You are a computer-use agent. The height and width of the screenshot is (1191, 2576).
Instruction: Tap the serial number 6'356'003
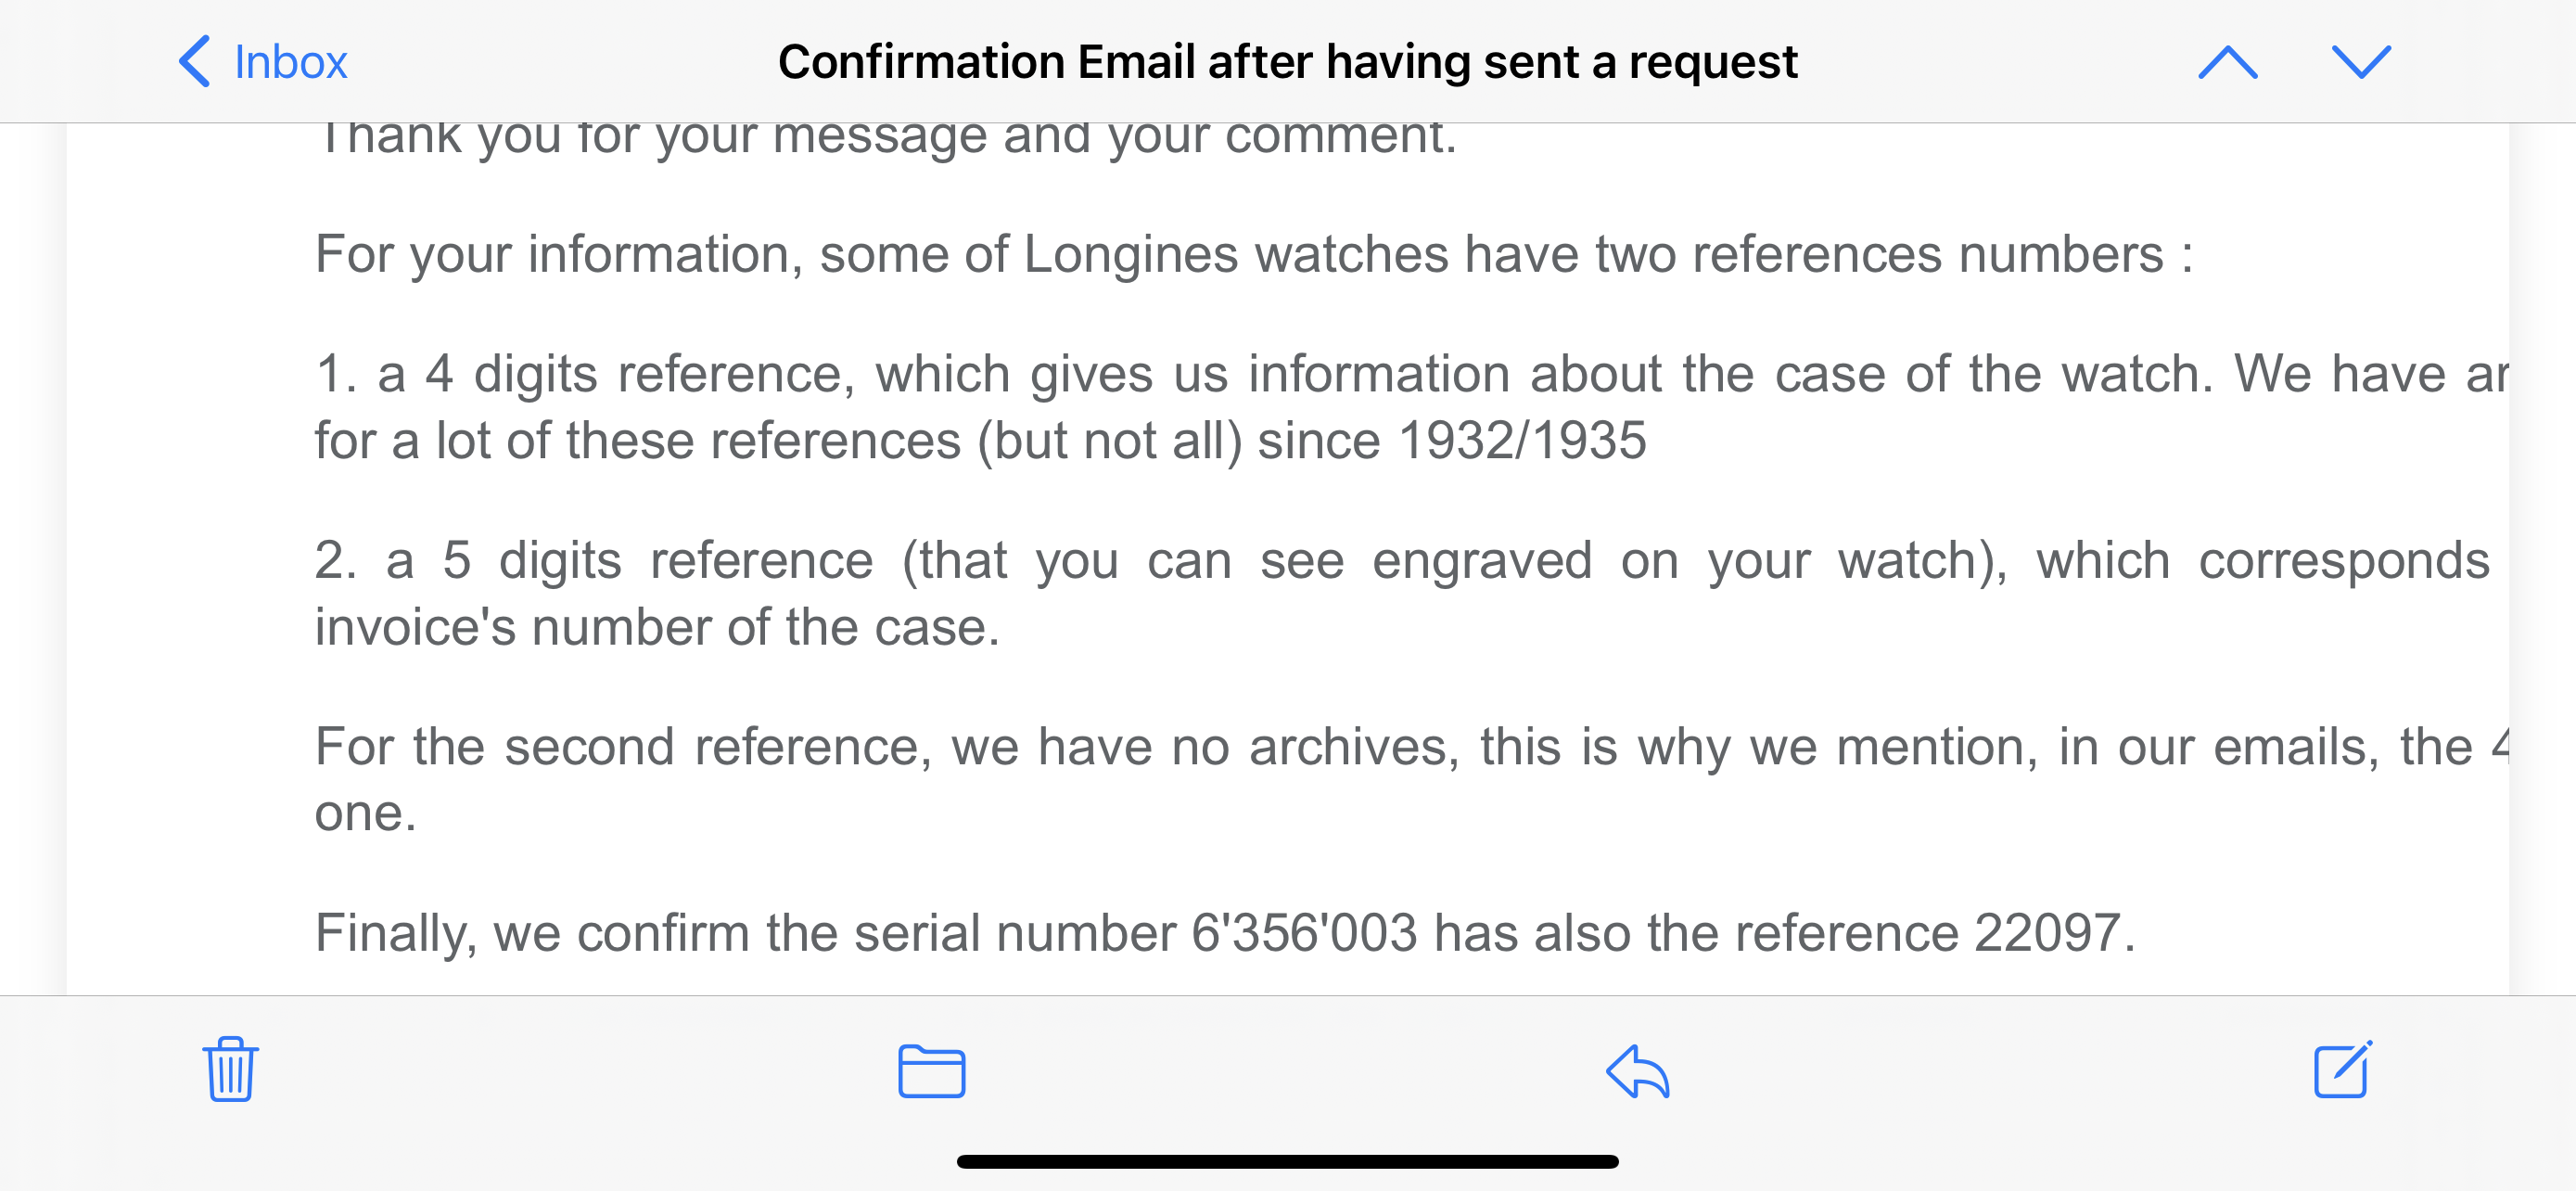[x=1304, y=933]
